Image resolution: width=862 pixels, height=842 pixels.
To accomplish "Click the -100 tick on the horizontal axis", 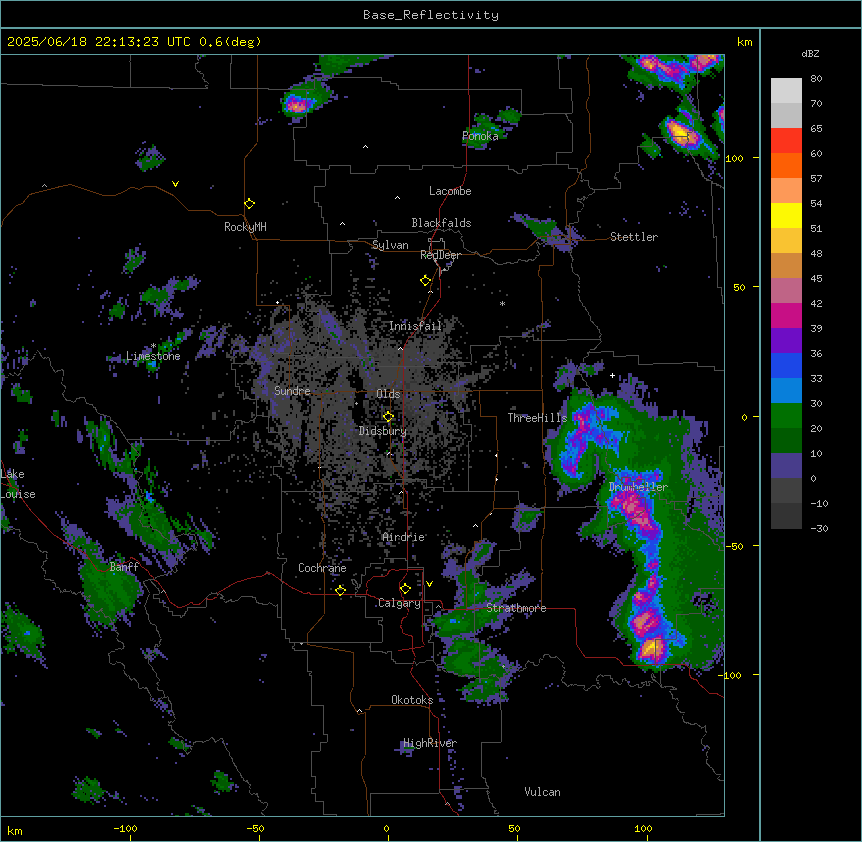I will 125,828.
